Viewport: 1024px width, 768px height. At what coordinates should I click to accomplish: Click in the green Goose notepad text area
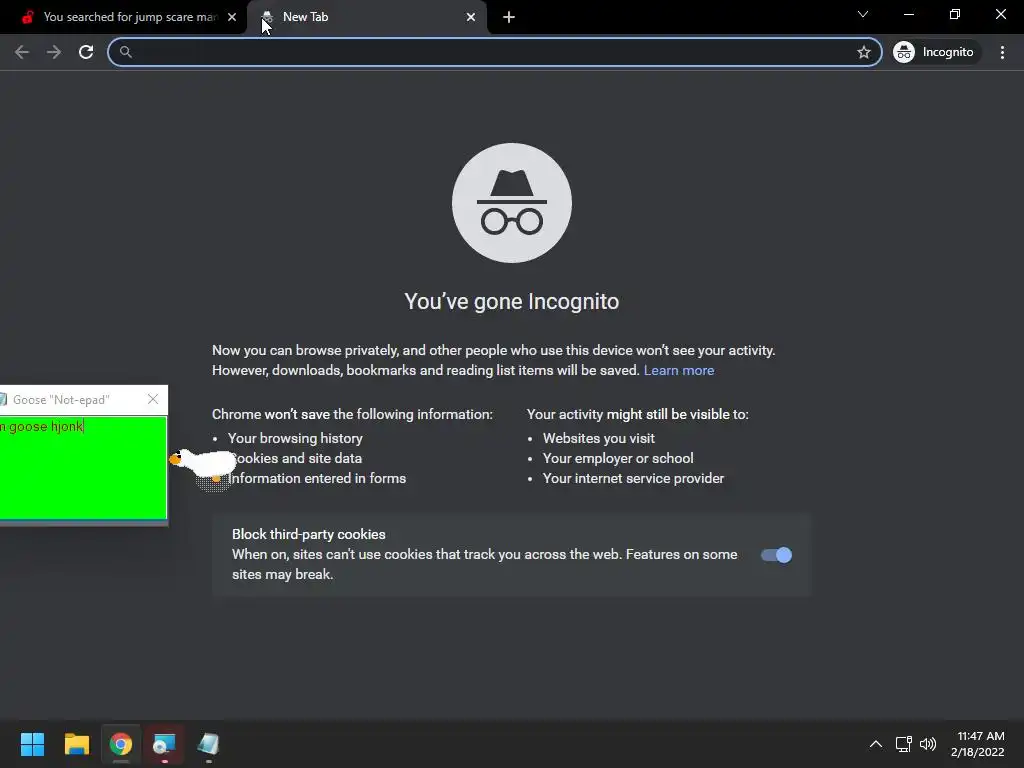pos(83,468)
